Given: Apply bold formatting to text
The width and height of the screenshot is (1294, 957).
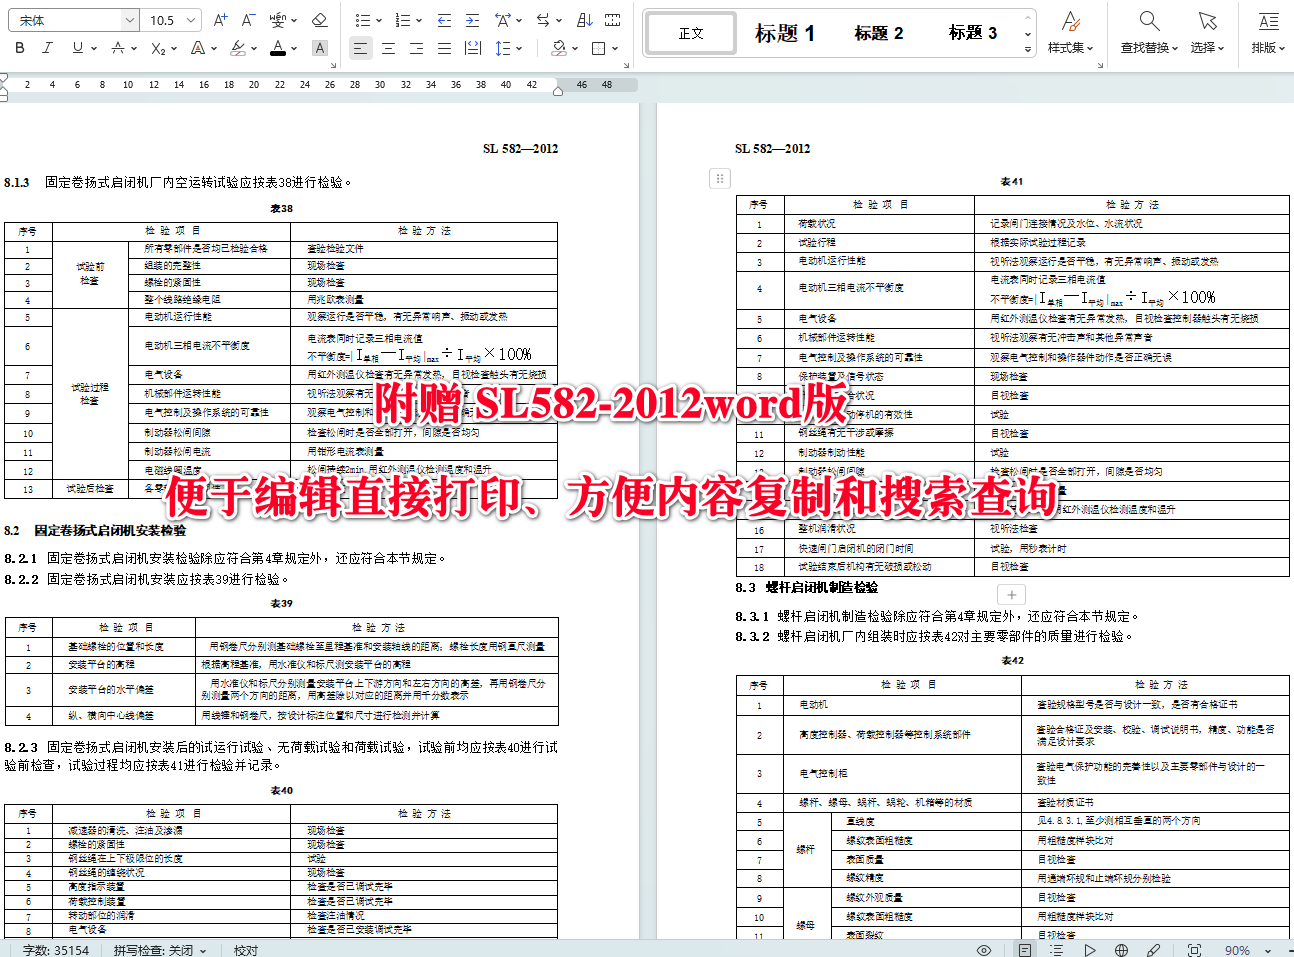Looking at the screenshot, I should [19, 47].
